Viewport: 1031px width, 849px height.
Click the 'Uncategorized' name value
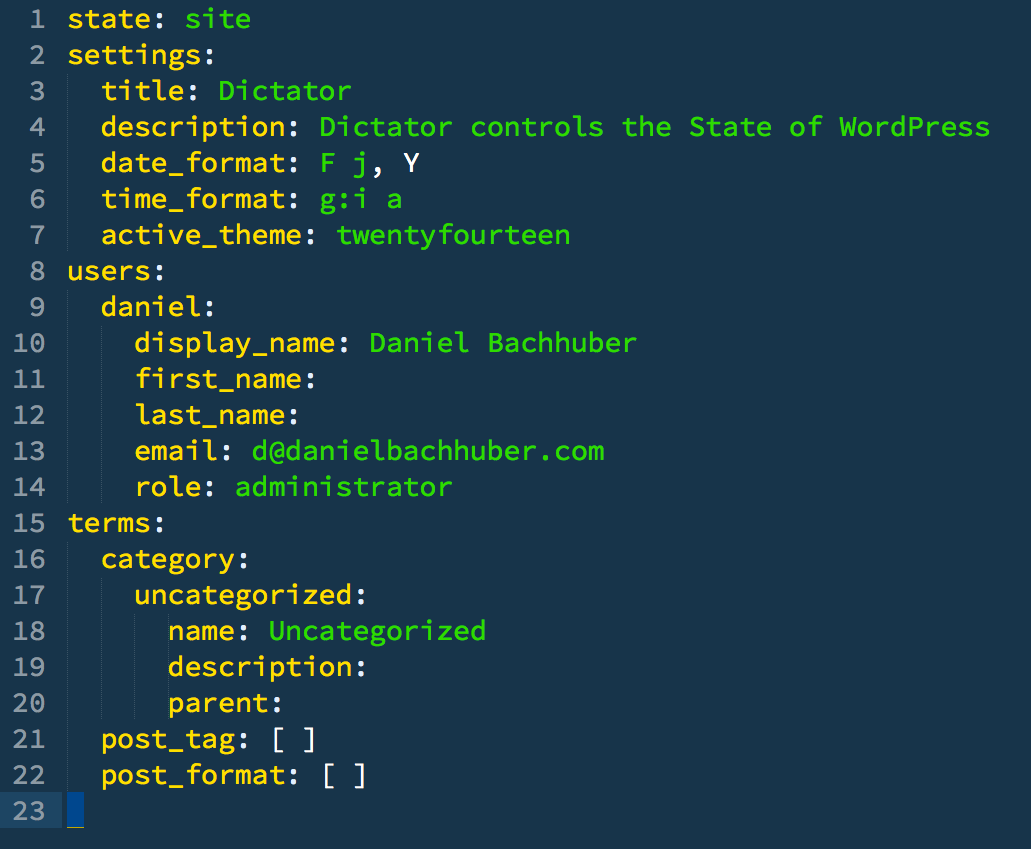coord(377,631)
